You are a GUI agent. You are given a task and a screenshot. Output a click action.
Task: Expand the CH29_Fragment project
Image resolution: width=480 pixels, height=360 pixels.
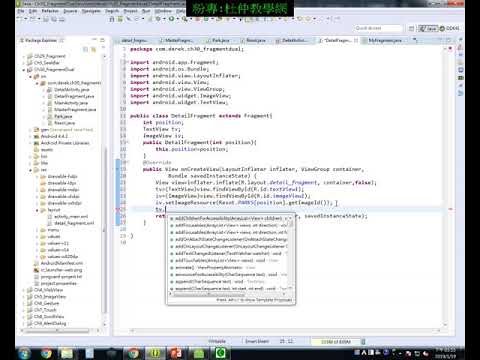[x=24, y=56]
